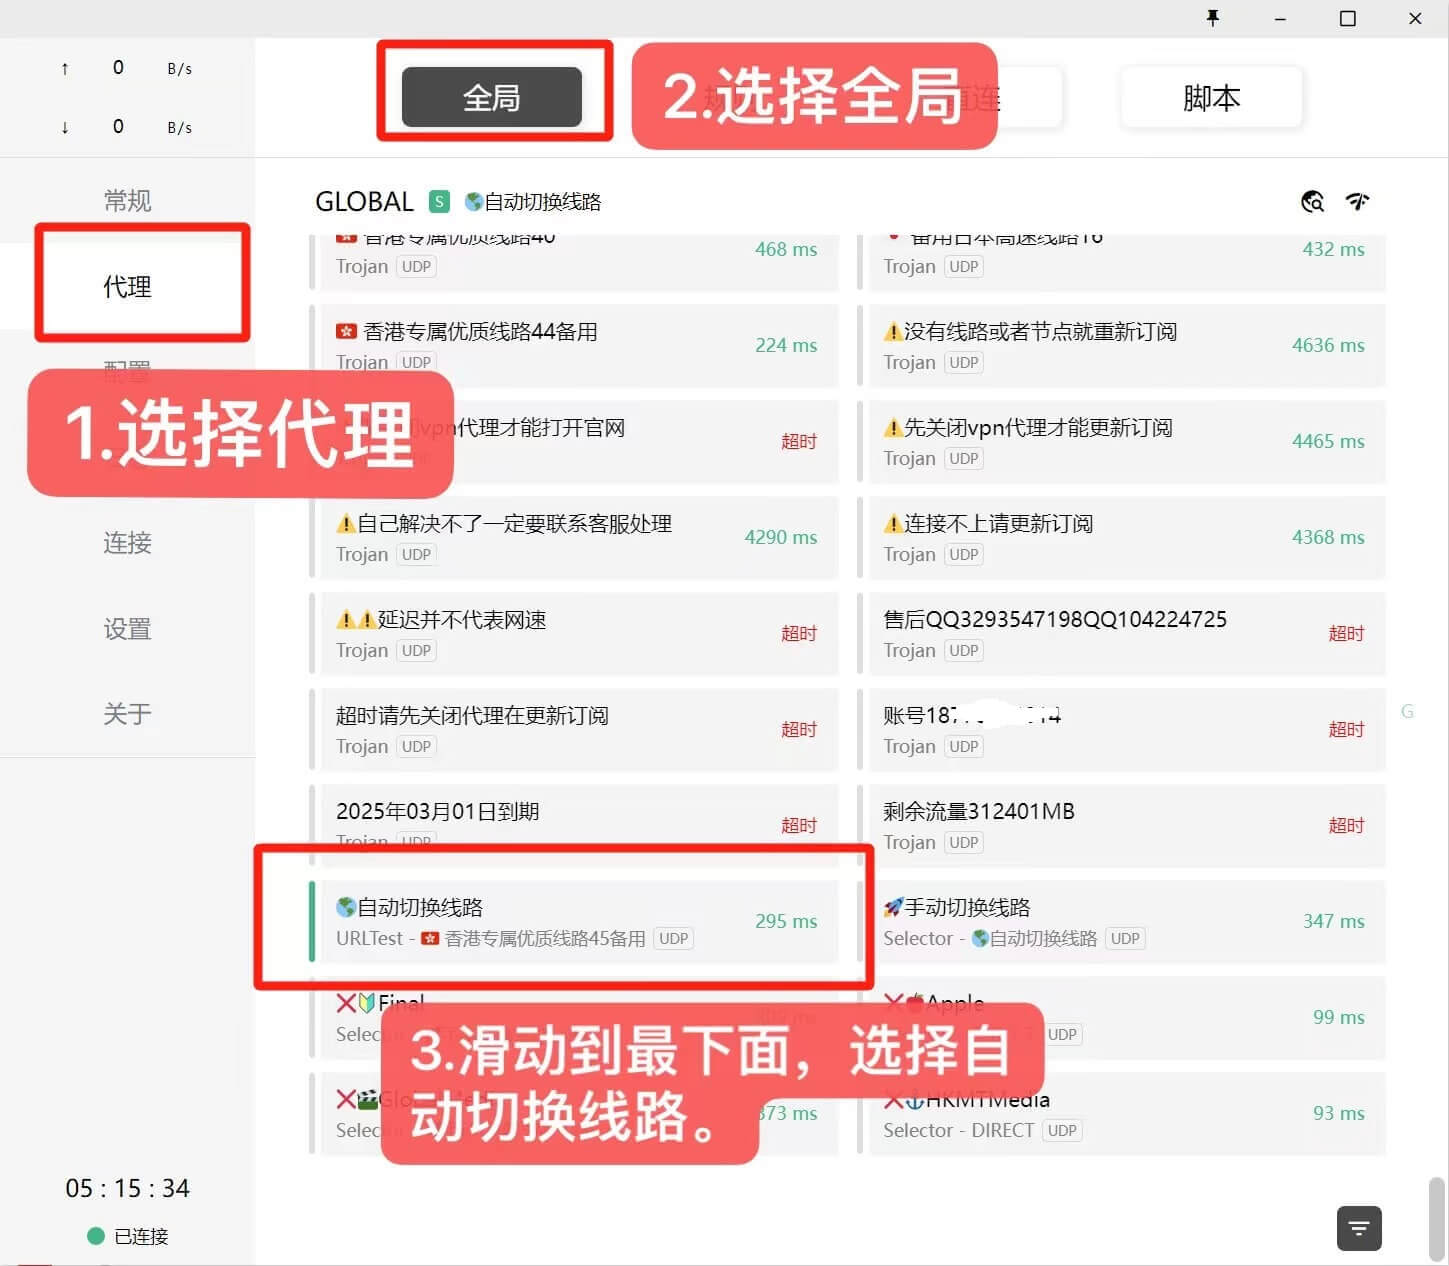Select the 自动切换线路 URLTest proxy card
The width and height of the screenshot is (1449, 1266).
pyautogui.click(x=575, y=921)
